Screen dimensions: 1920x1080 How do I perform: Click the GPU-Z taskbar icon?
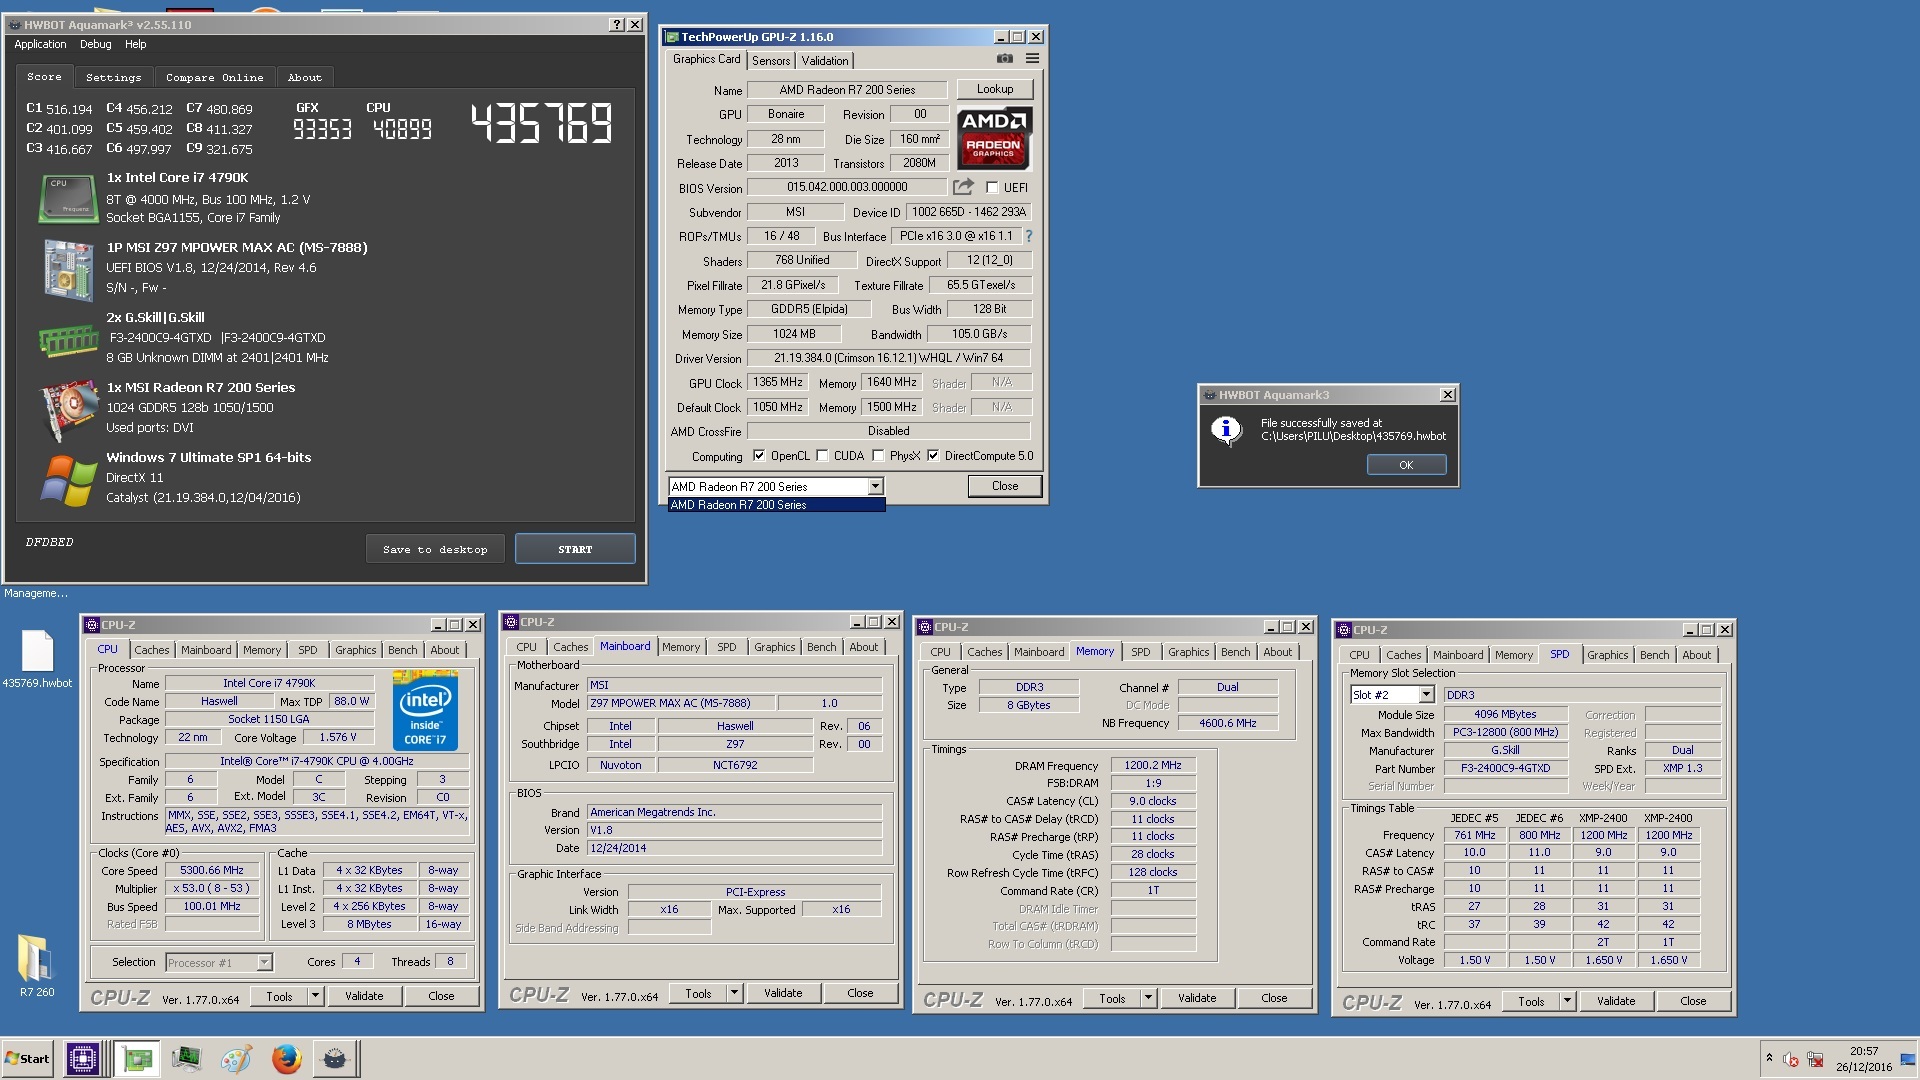(137, 1059)
